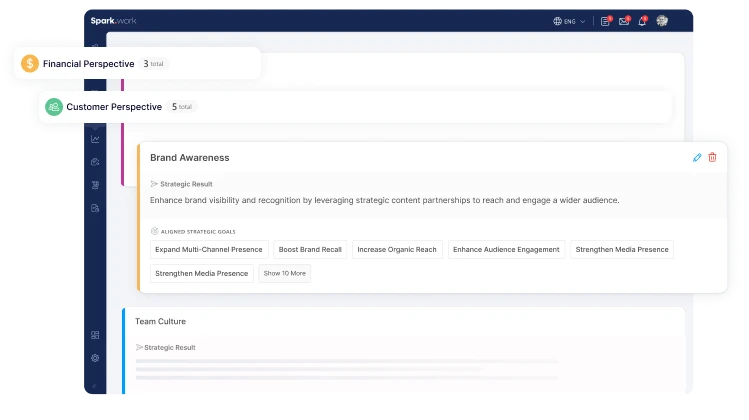Image resolution: width=749 pixels, height=420 pixels.
Task: Expand the Customer Perspective section
Action: [114, 106]
